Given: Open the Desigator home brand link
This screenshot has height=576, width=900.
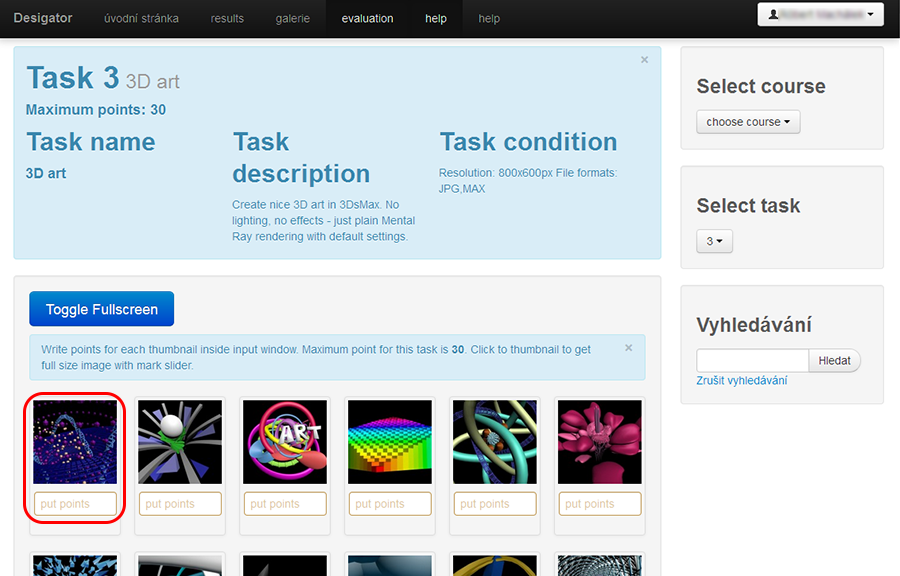Looking at the screenshot, I should tap(43, 18).
